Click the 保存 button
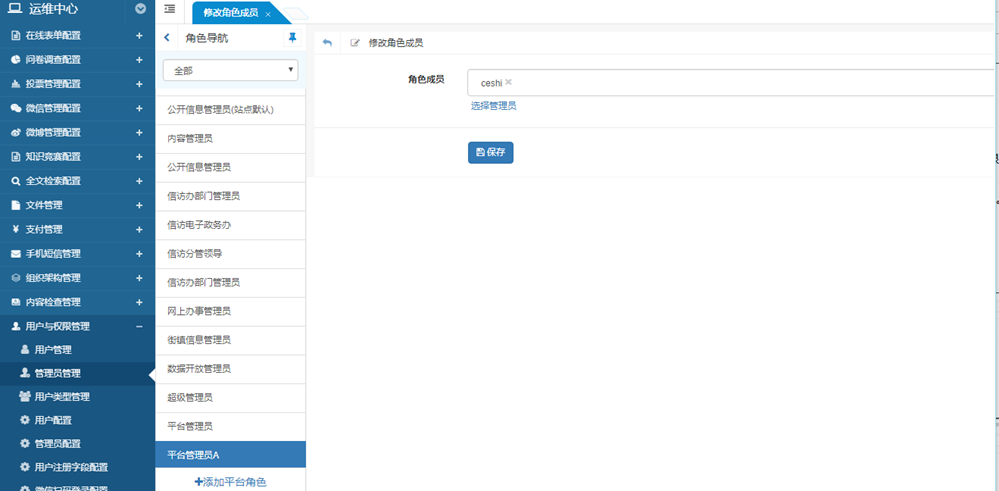The height and width of the screenshot is (491, 999). (490, 152)
